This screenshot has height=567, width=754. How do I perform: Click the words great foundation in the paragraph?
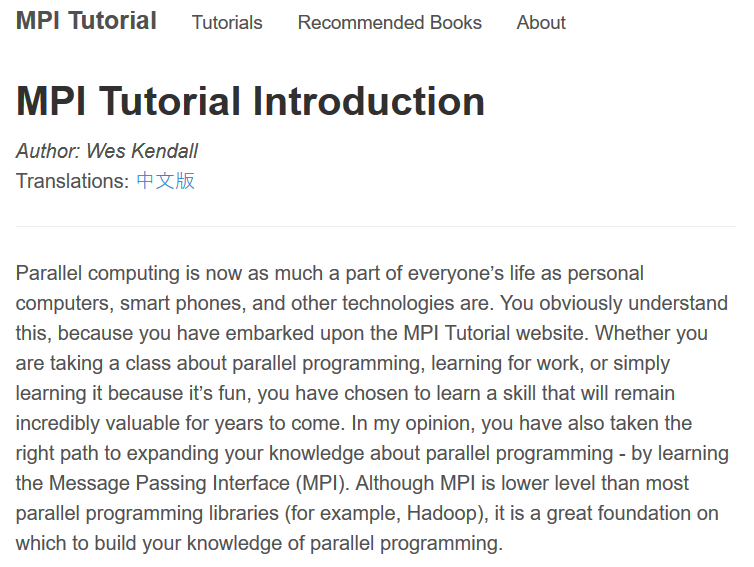[632, 513]
